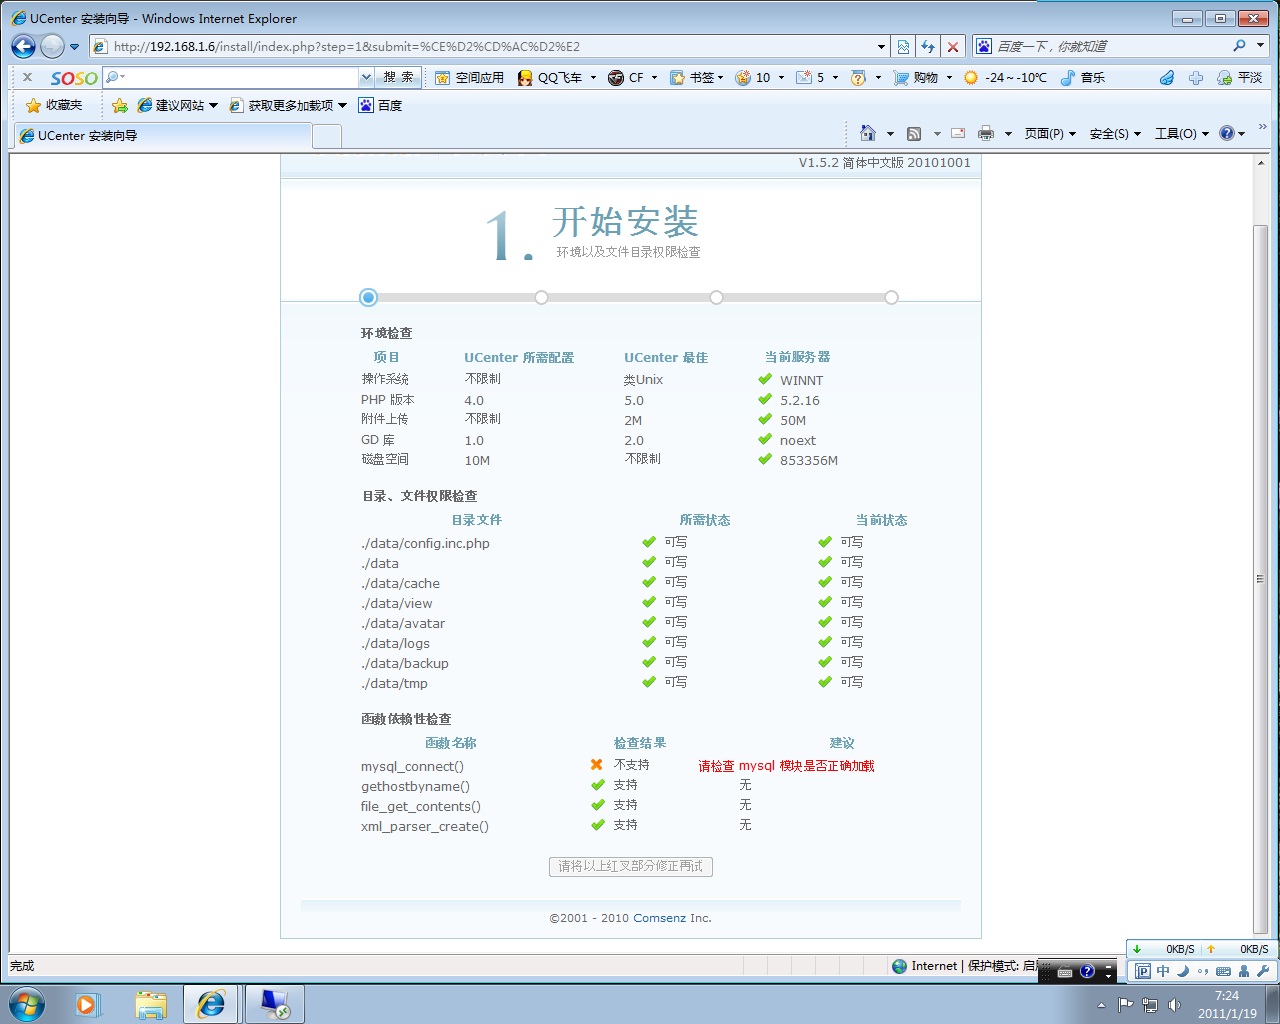Open the 工具(O) menu
The height and width of the screenshot is (1024, 1280).
1182,133
